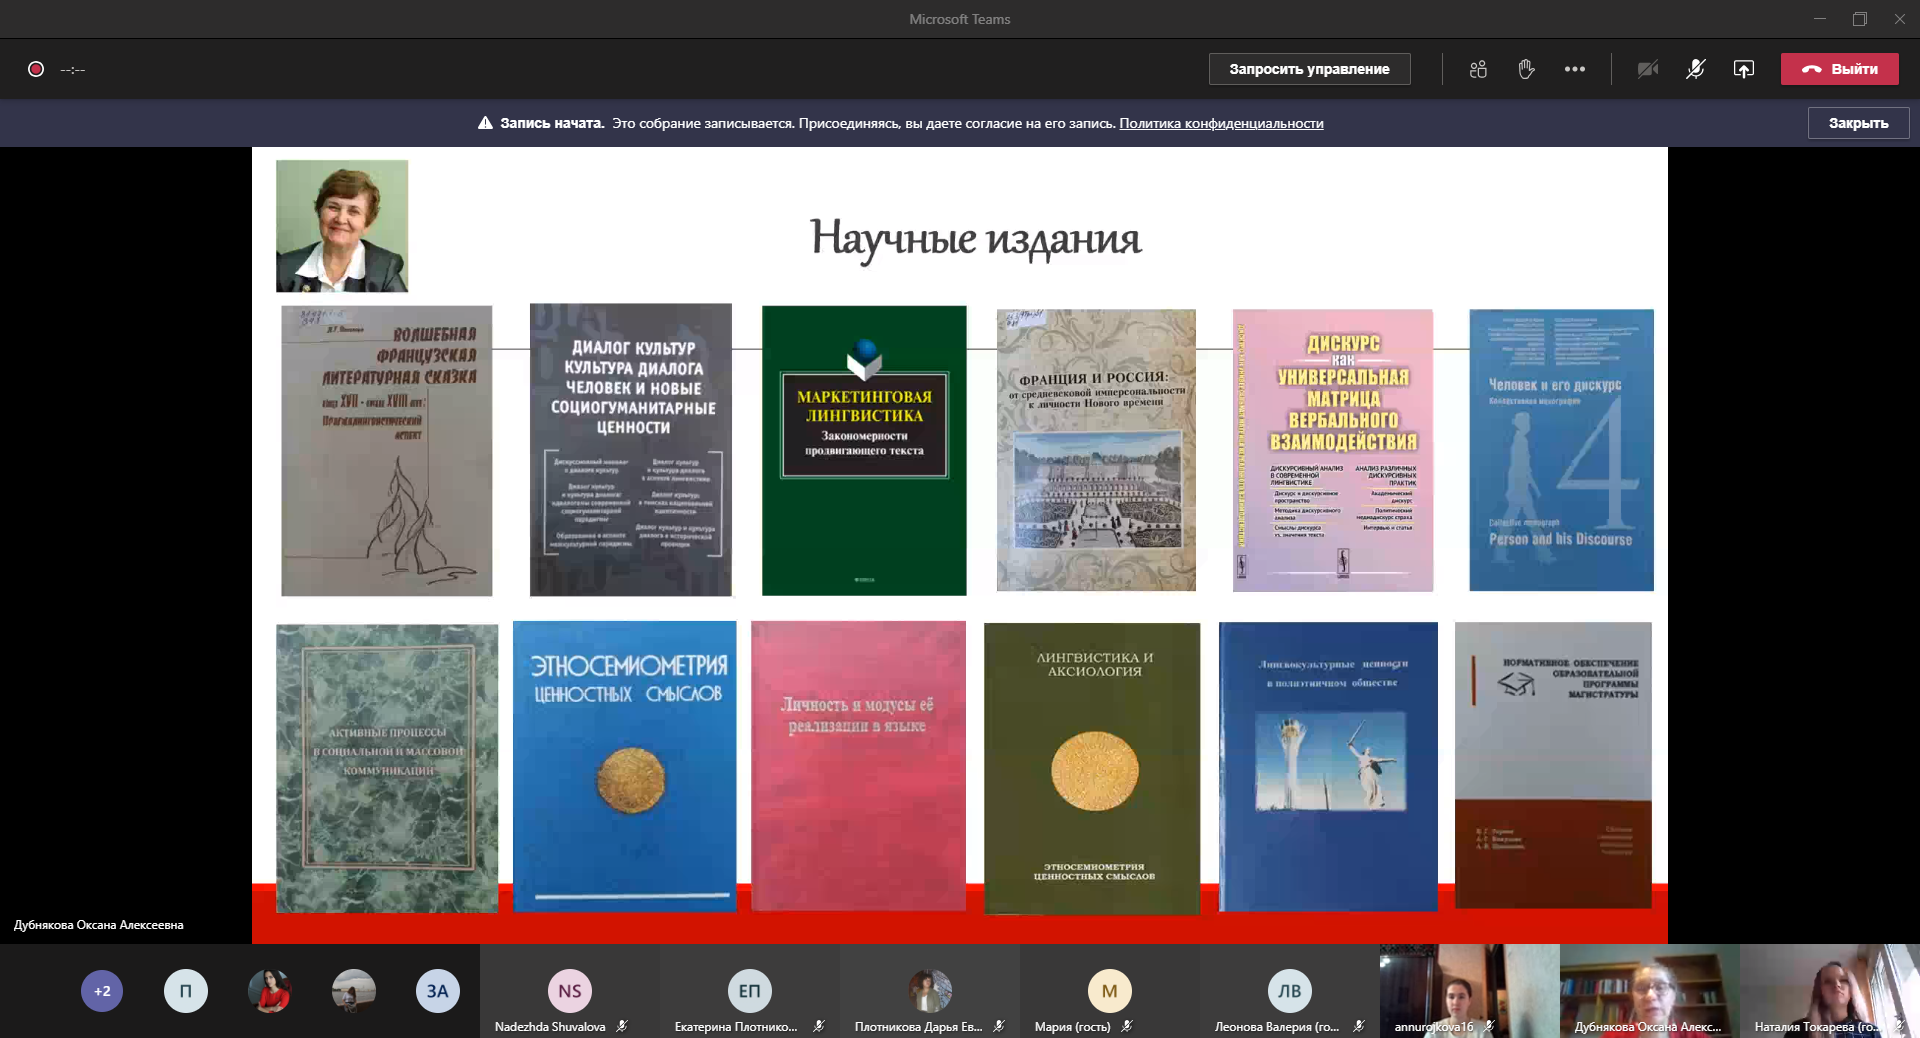The height and width of the screenshot is (1038, 1920).
Task: Open annurojkova16 video thumbnail
Action: 1469,990
